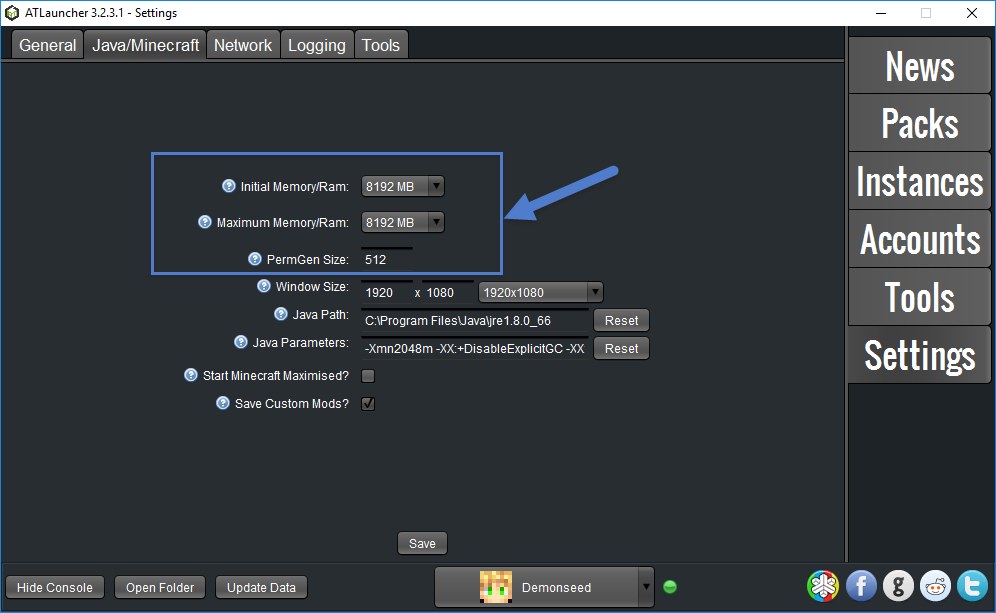Open the Facebook social link icon

(861, 587)
